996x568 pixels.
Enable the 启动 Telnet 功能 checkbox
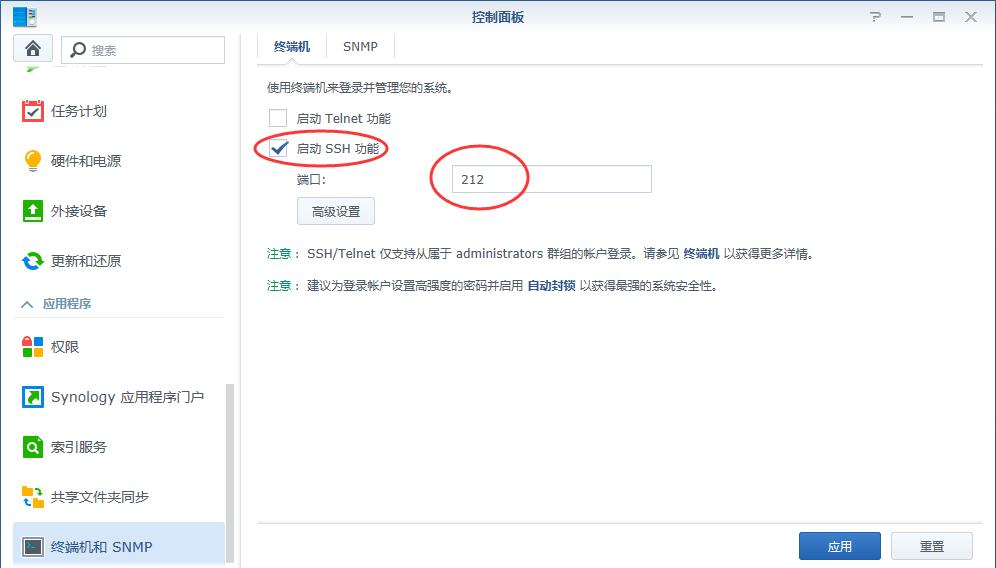click(x=278, y=119)
